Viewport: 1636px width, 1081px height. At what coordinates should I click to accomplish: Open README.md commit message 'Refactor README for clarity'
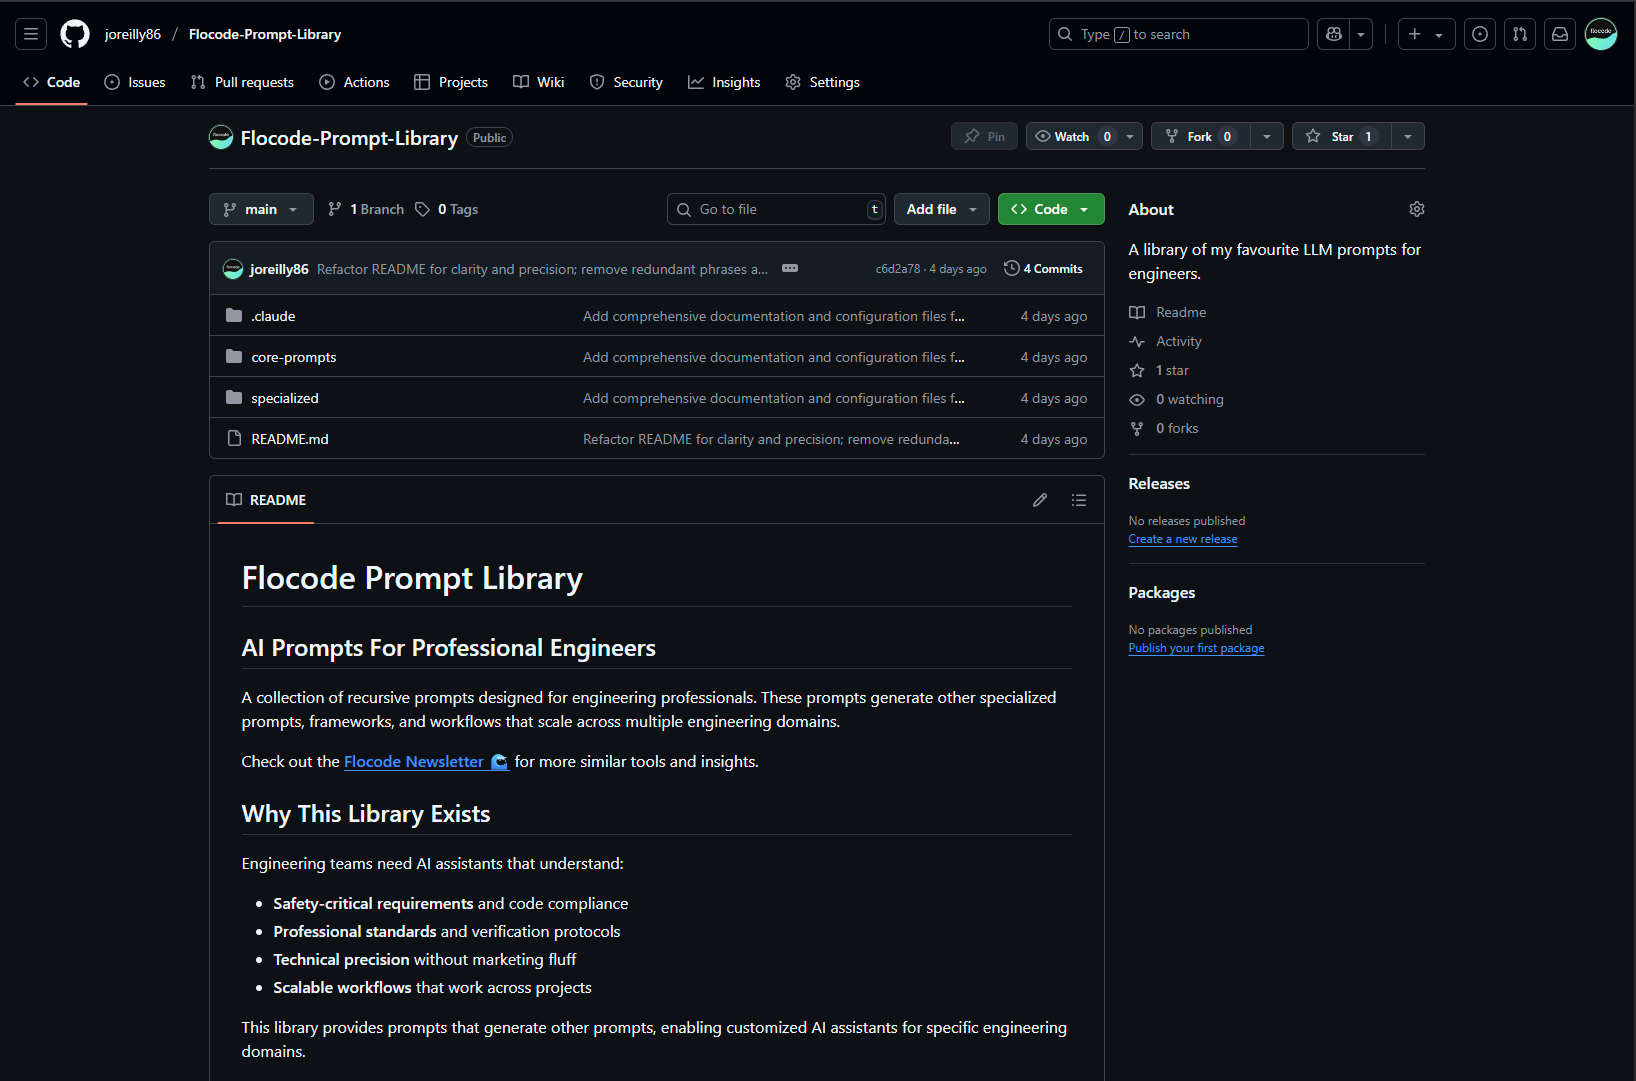(x=771, y=439)
